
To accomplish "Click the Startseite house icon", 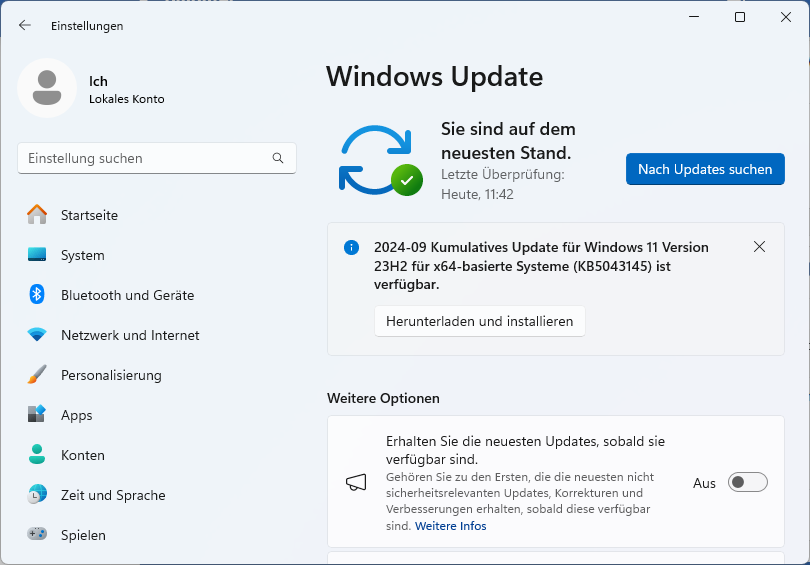I will [x=37, y=214].
